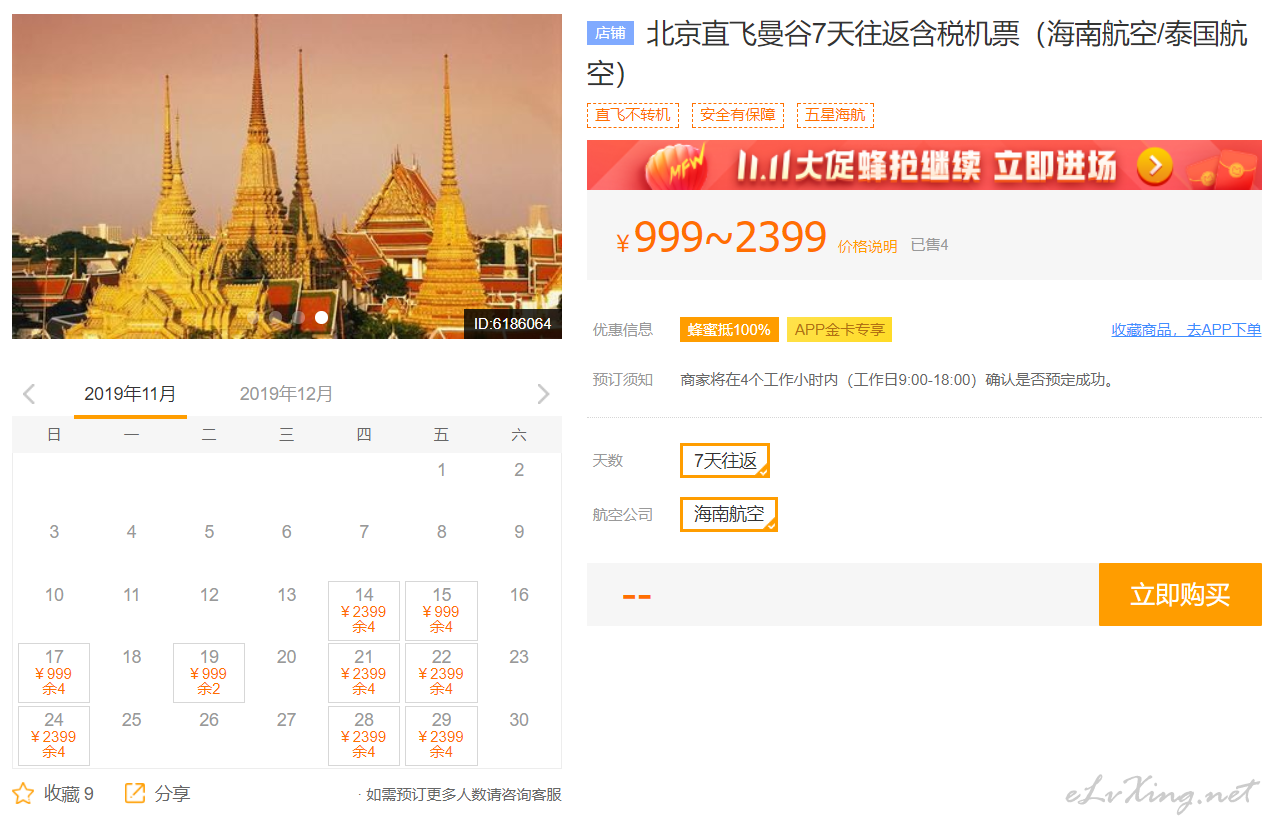Click the APP金卡专享 tag
Image resolution: width=1270 pixels, height=827 pixels.
point(839,330)
